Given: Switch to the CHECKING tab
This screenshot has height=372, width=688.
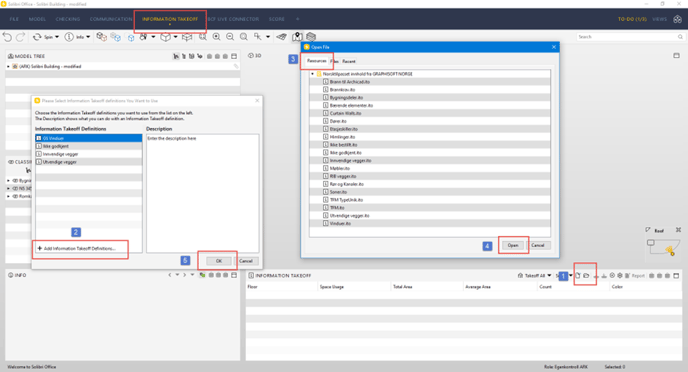Looking at the screenshot, I should (x=68, y=19).
